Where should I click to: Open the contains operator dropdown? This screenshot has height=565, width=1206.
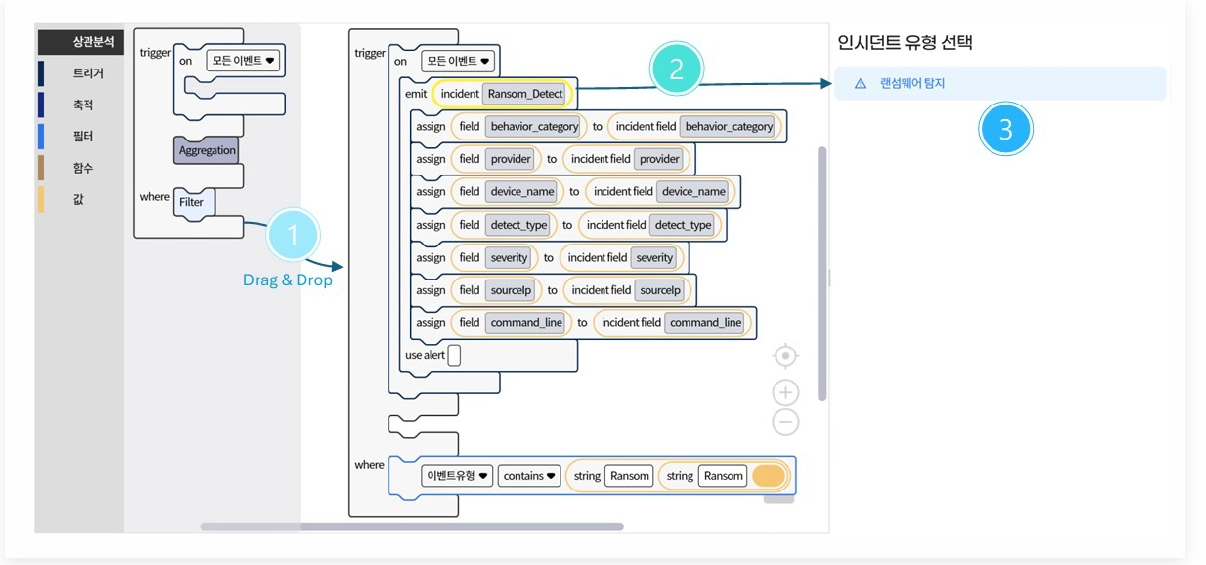click(x=530, y=476)
